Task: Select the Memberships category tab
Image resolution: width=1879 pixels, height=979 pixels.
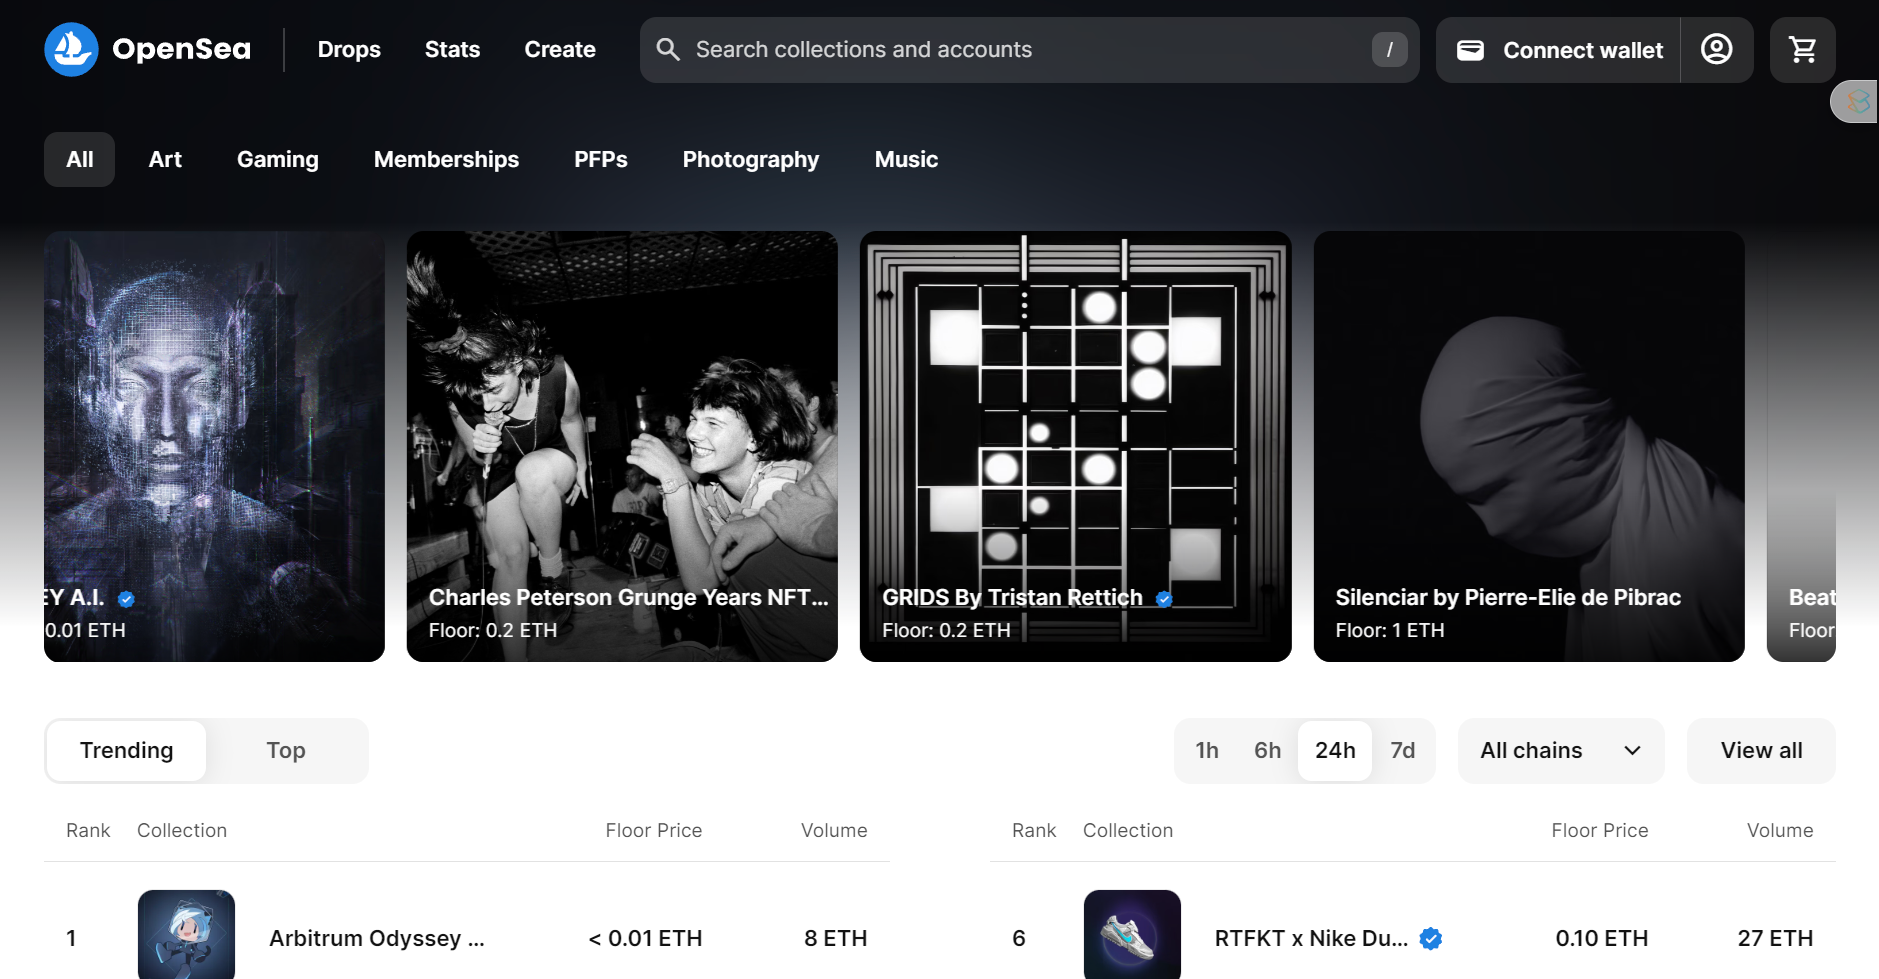Action: [x=446, y=159]
